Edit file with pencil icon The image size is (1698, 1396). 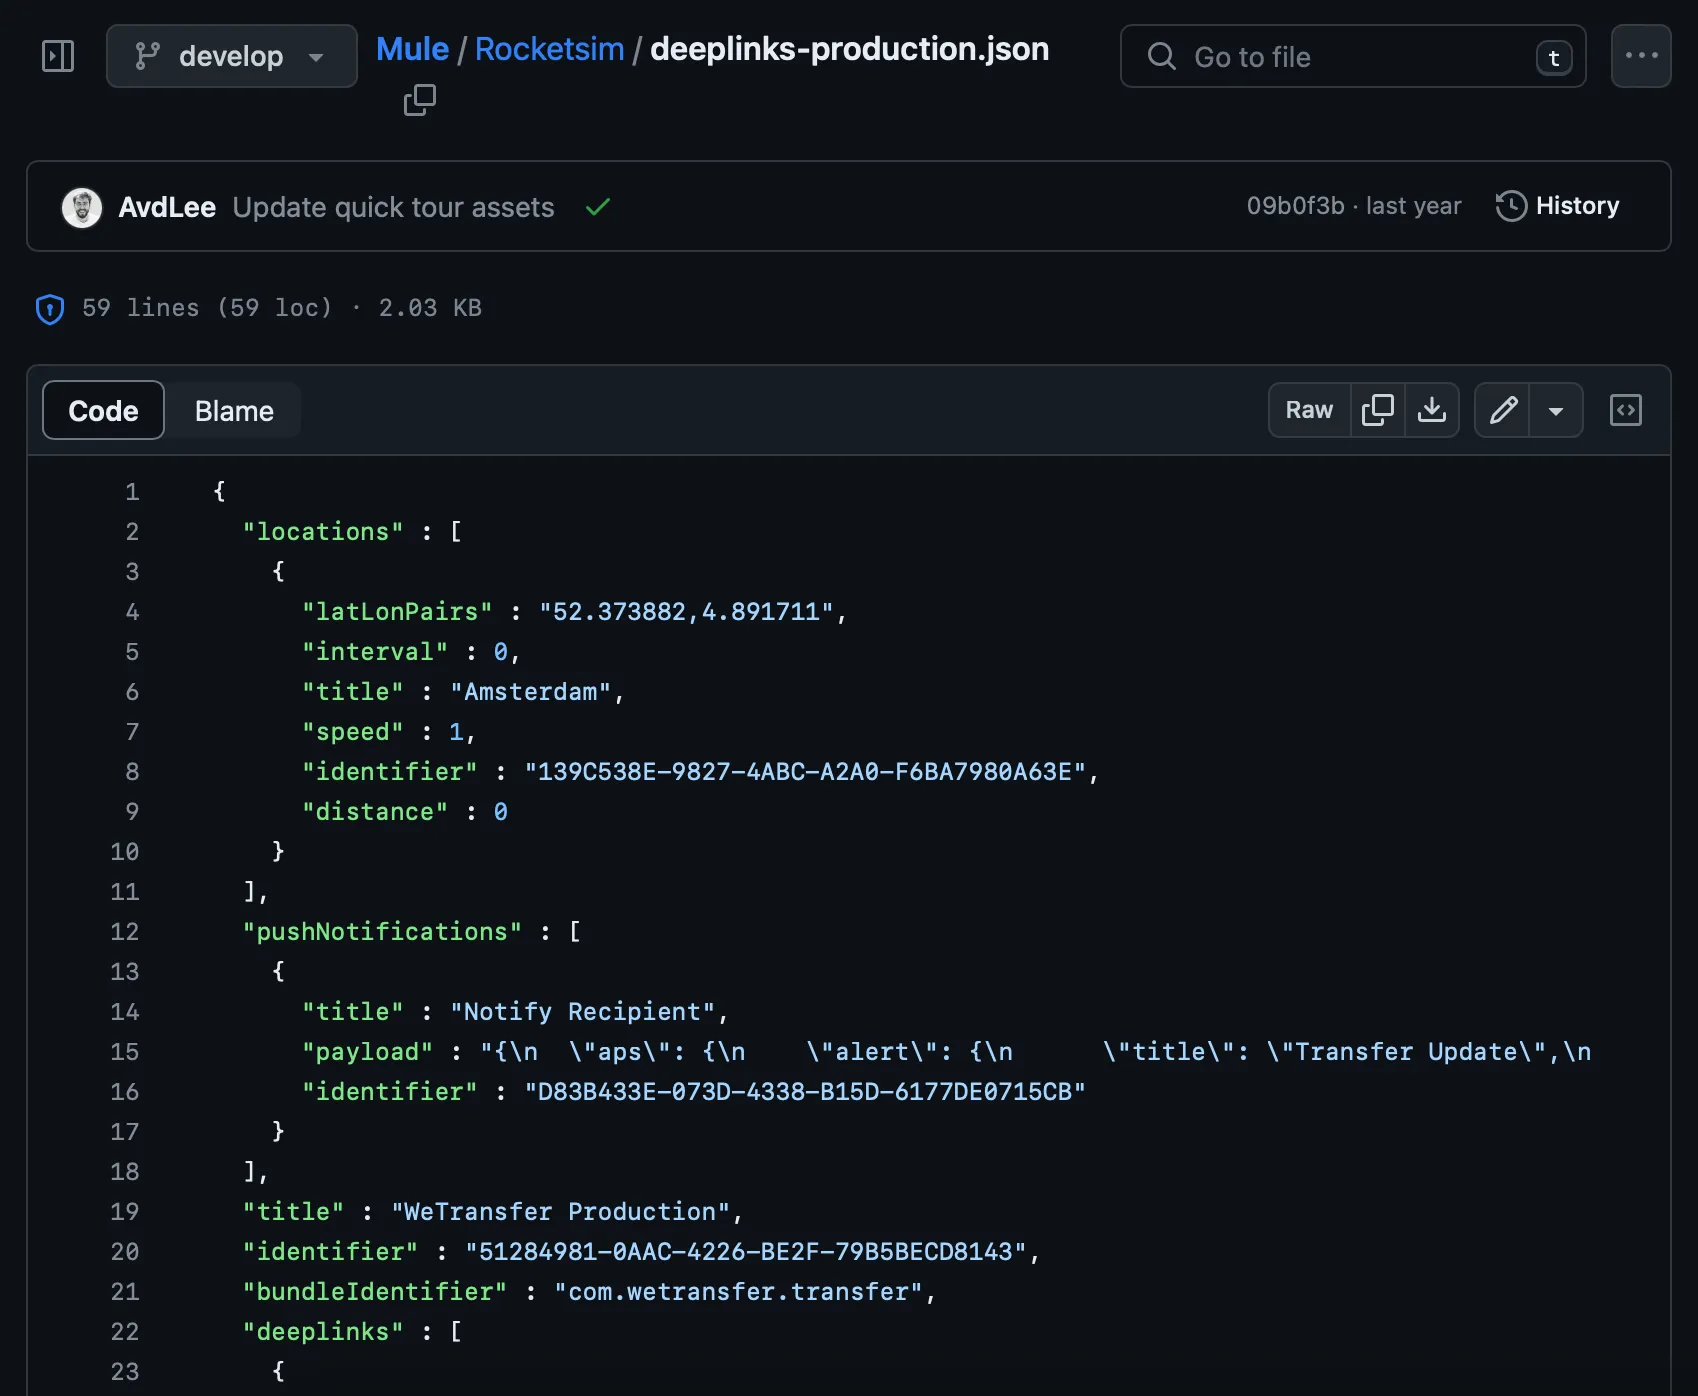click(1502, 410)
